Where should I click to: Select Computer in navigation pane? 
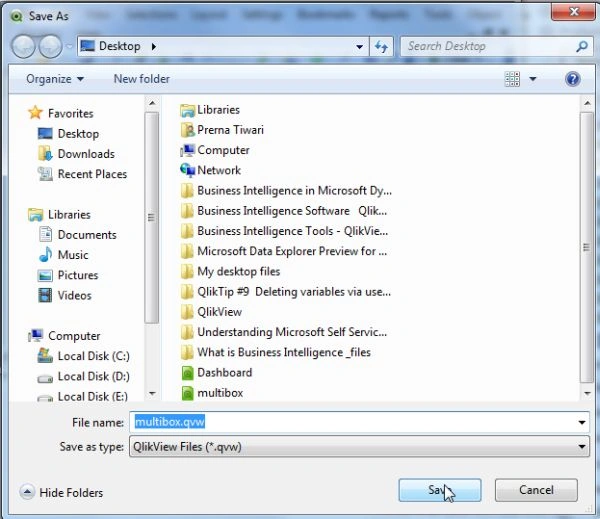tap(64, 336)
